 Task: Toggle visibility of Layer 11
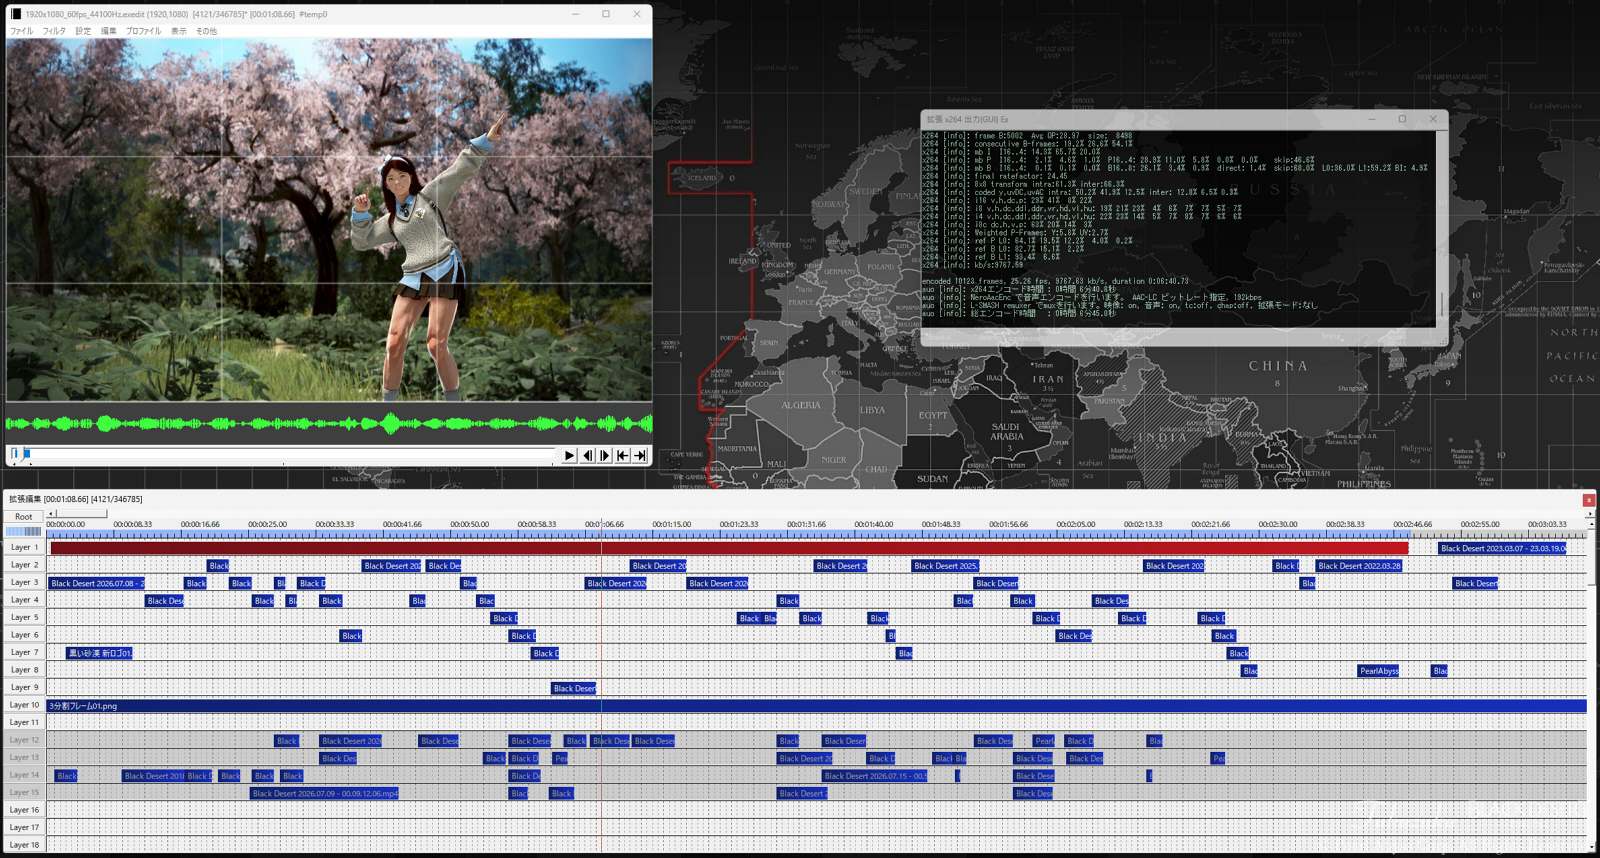tap(24, 723)
